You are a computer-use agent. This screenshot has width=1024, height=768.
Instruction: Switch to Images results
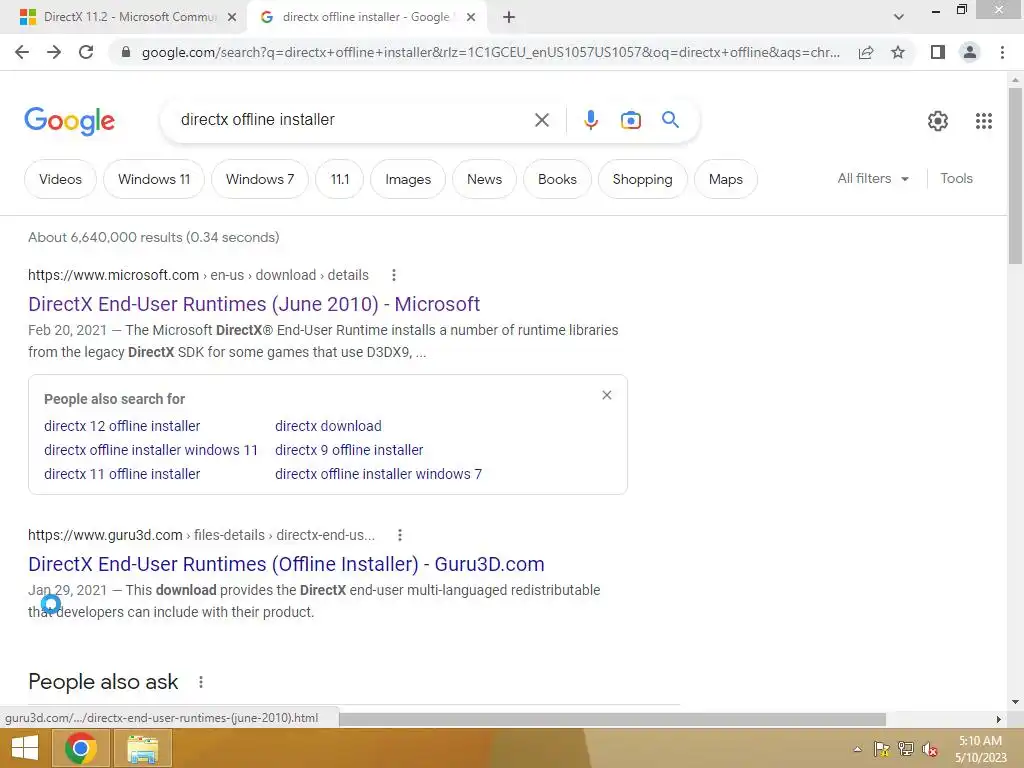click(x=408, y=179)
